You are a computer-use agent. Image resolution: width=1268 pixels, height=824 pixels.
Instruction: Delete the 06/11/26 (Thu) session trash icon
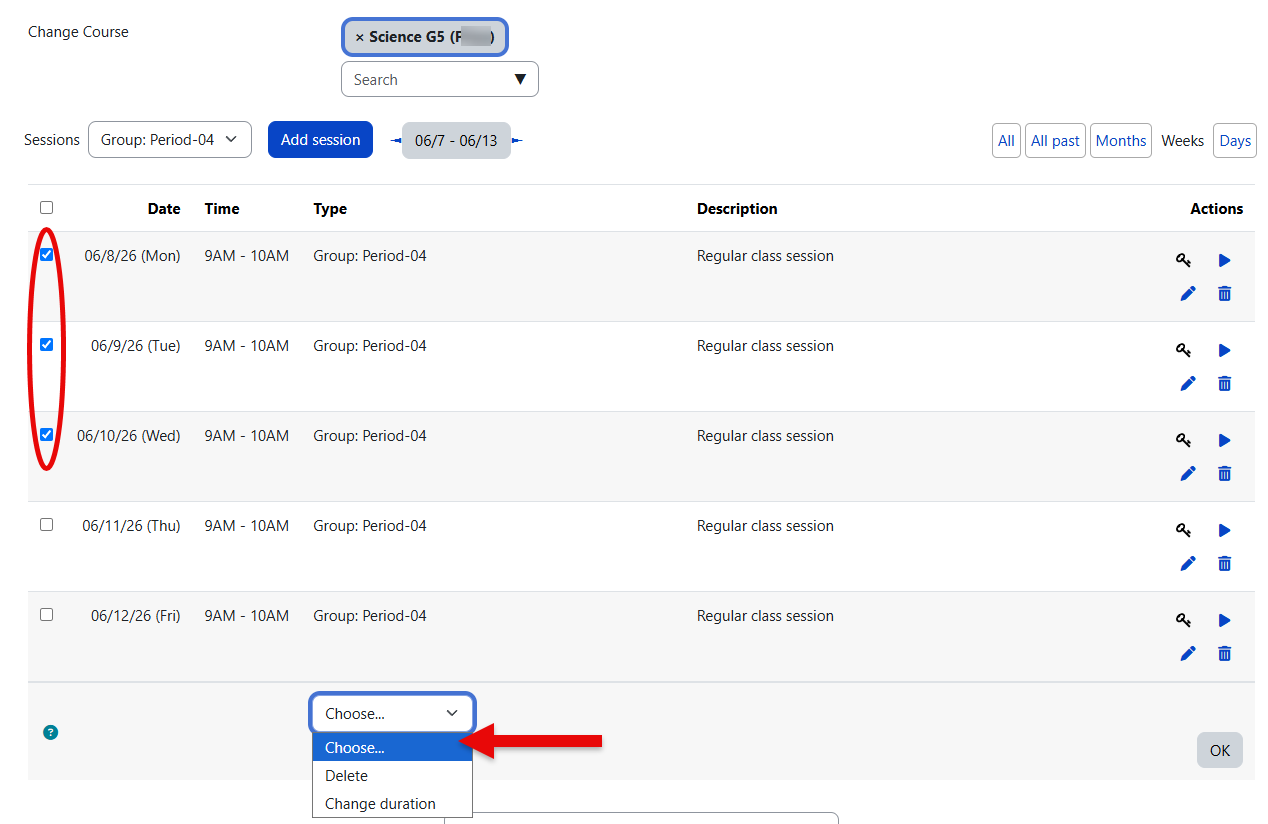(1224, 563)
